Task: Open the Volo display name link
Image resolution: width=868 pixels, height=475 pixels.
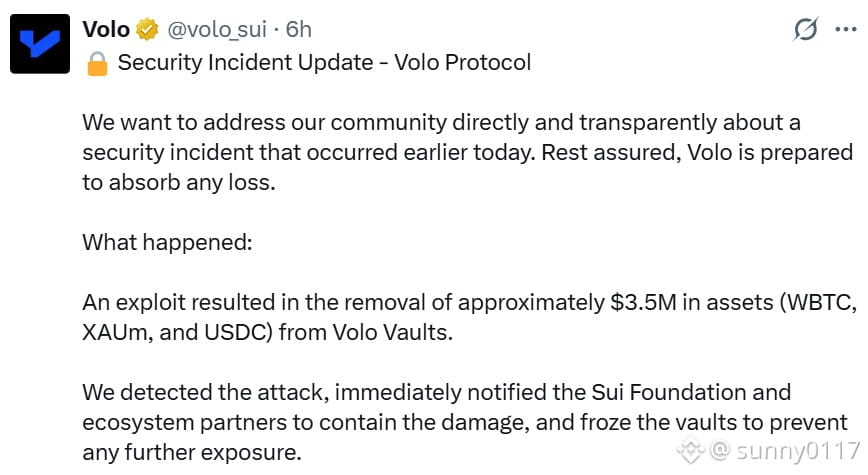Action: pos(106,29)
